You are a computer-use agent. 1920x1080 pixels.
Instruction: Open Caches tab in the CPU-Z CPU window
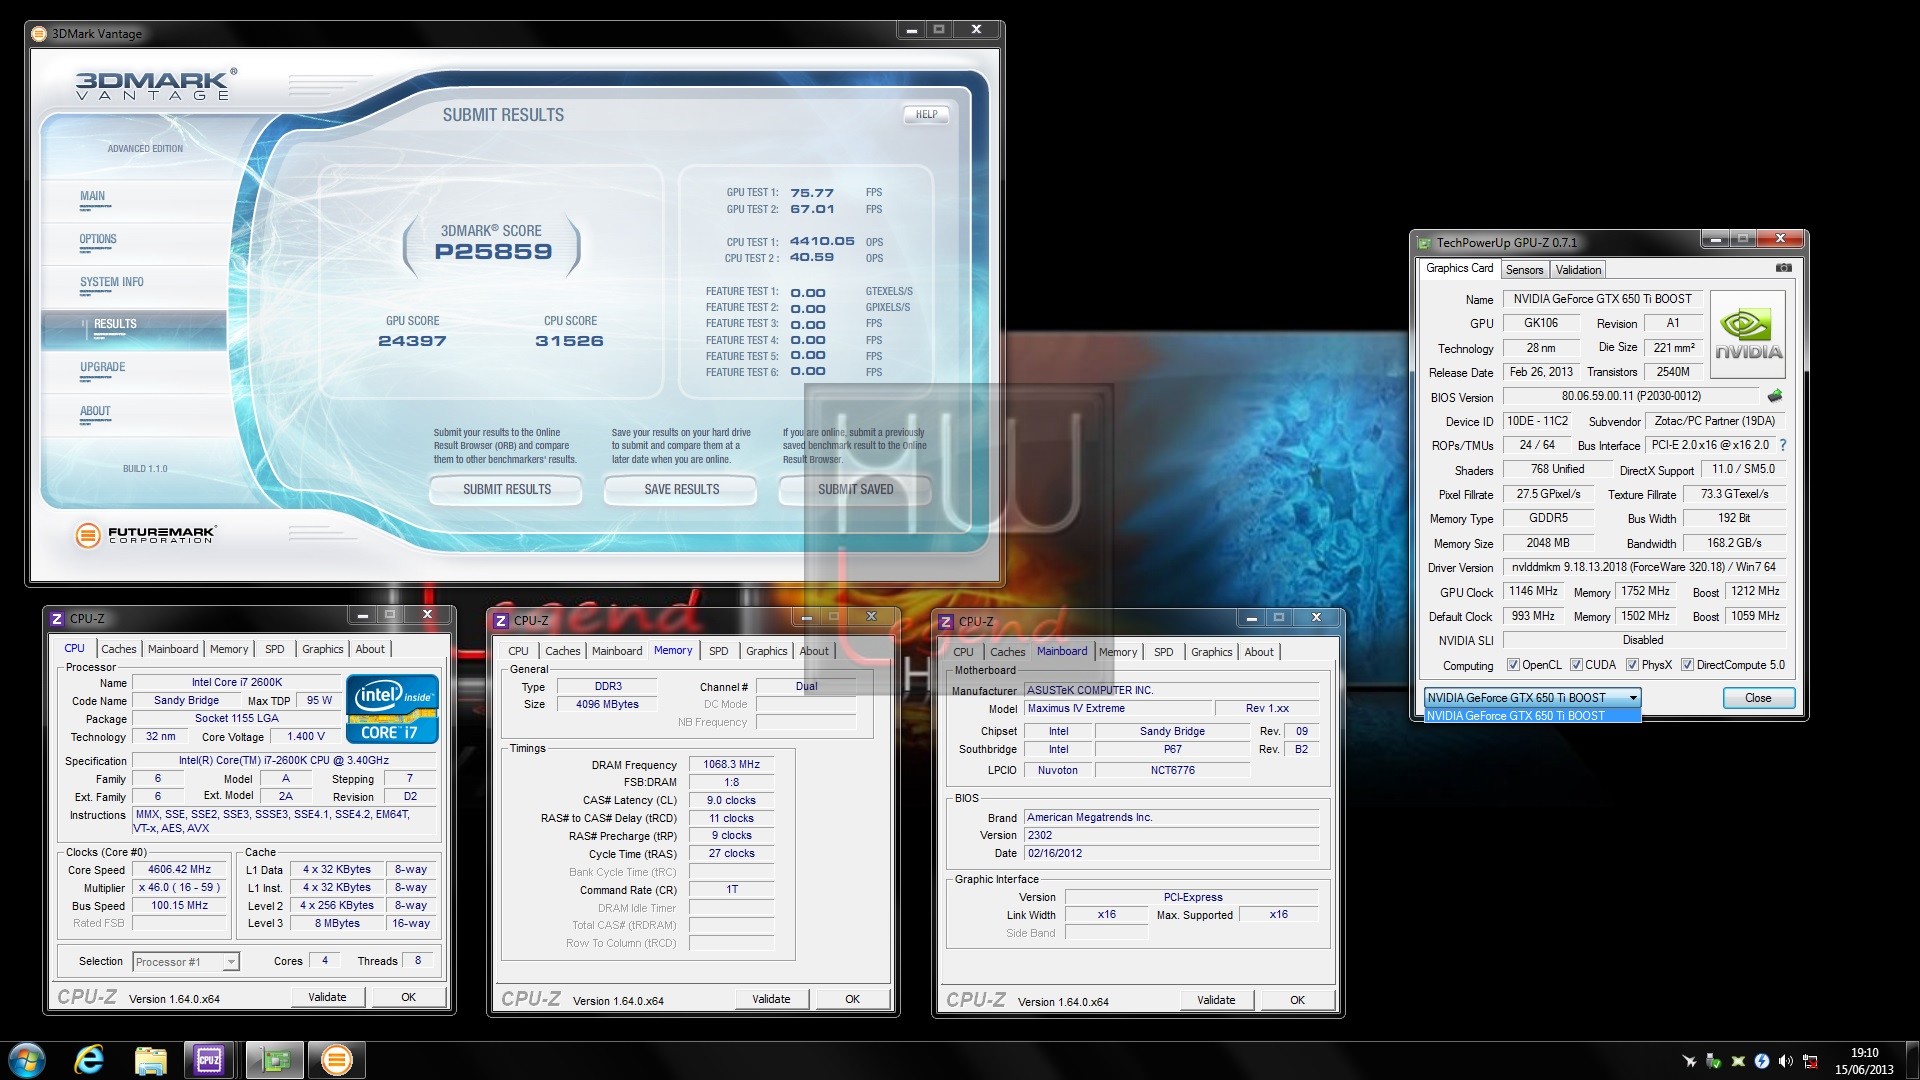(x=118, y=649)
